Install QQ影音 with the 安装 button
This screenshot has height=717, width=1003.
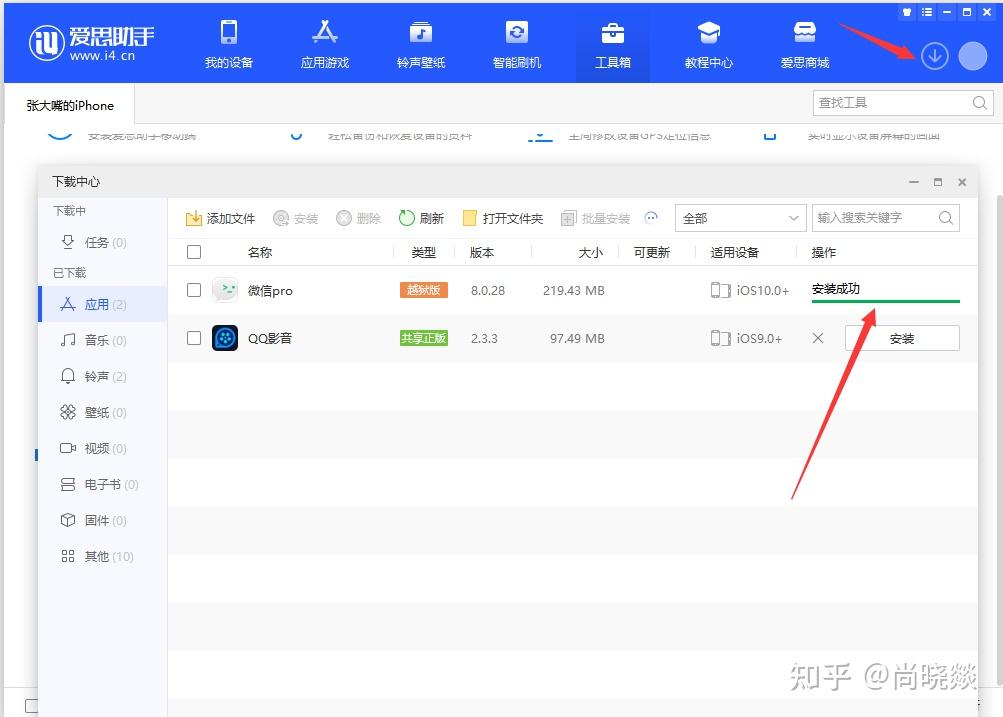click(x=902, y=338)
